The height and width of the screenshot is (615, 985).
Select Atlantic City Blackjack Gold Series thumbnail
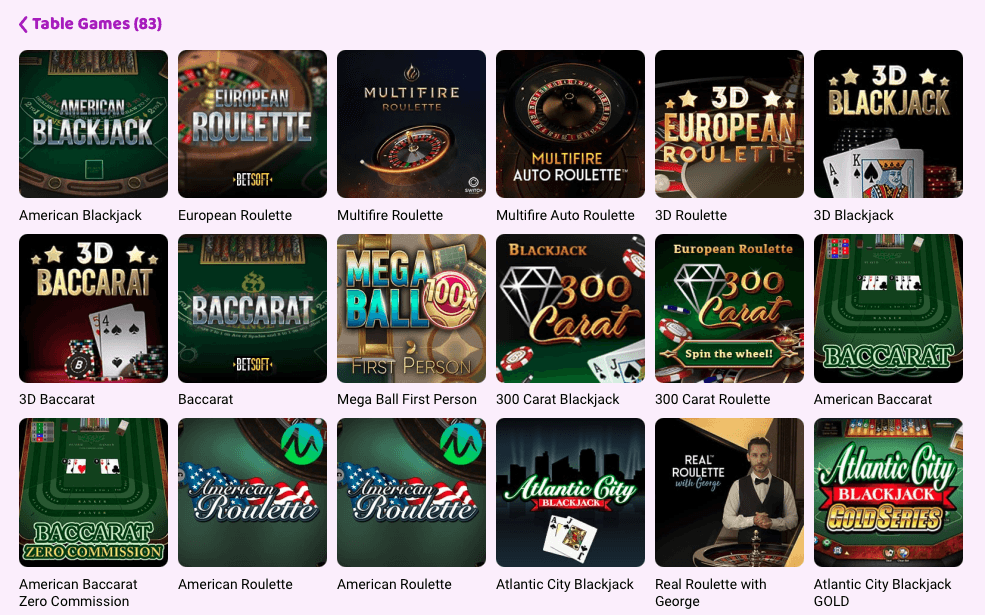click(x=888, y=493)
